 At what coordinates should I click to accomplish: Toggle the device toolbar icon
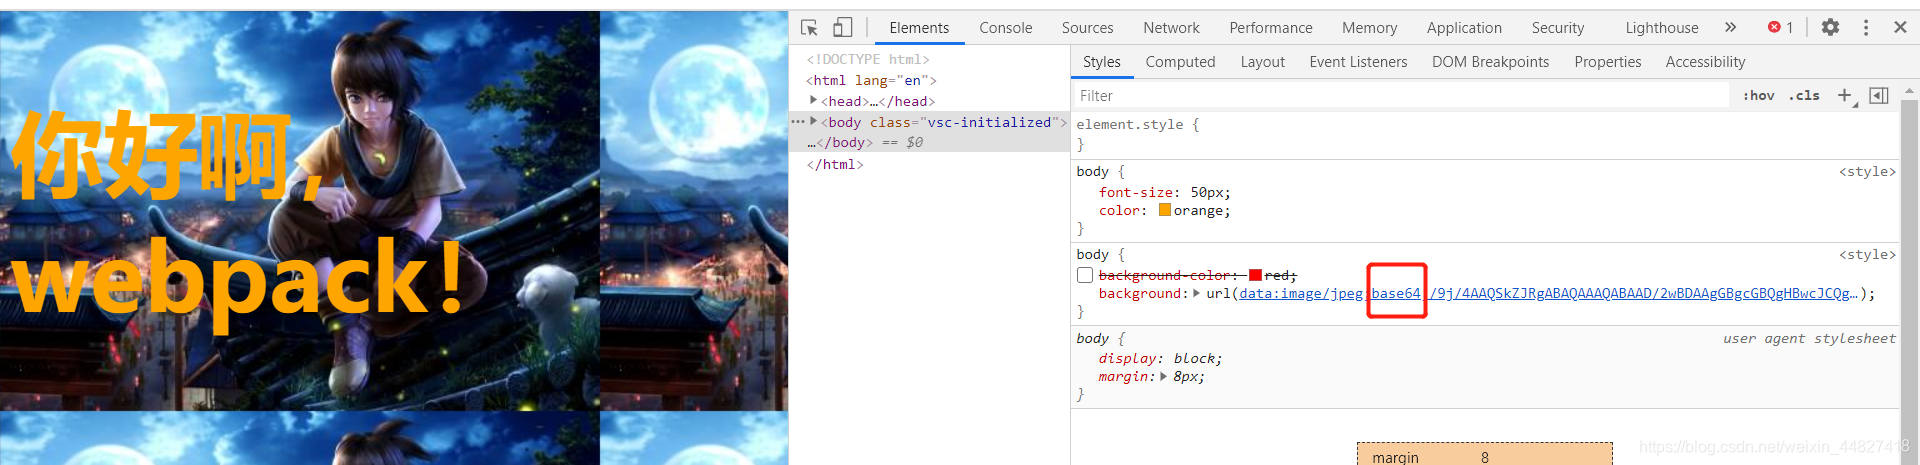pos(843,28)
